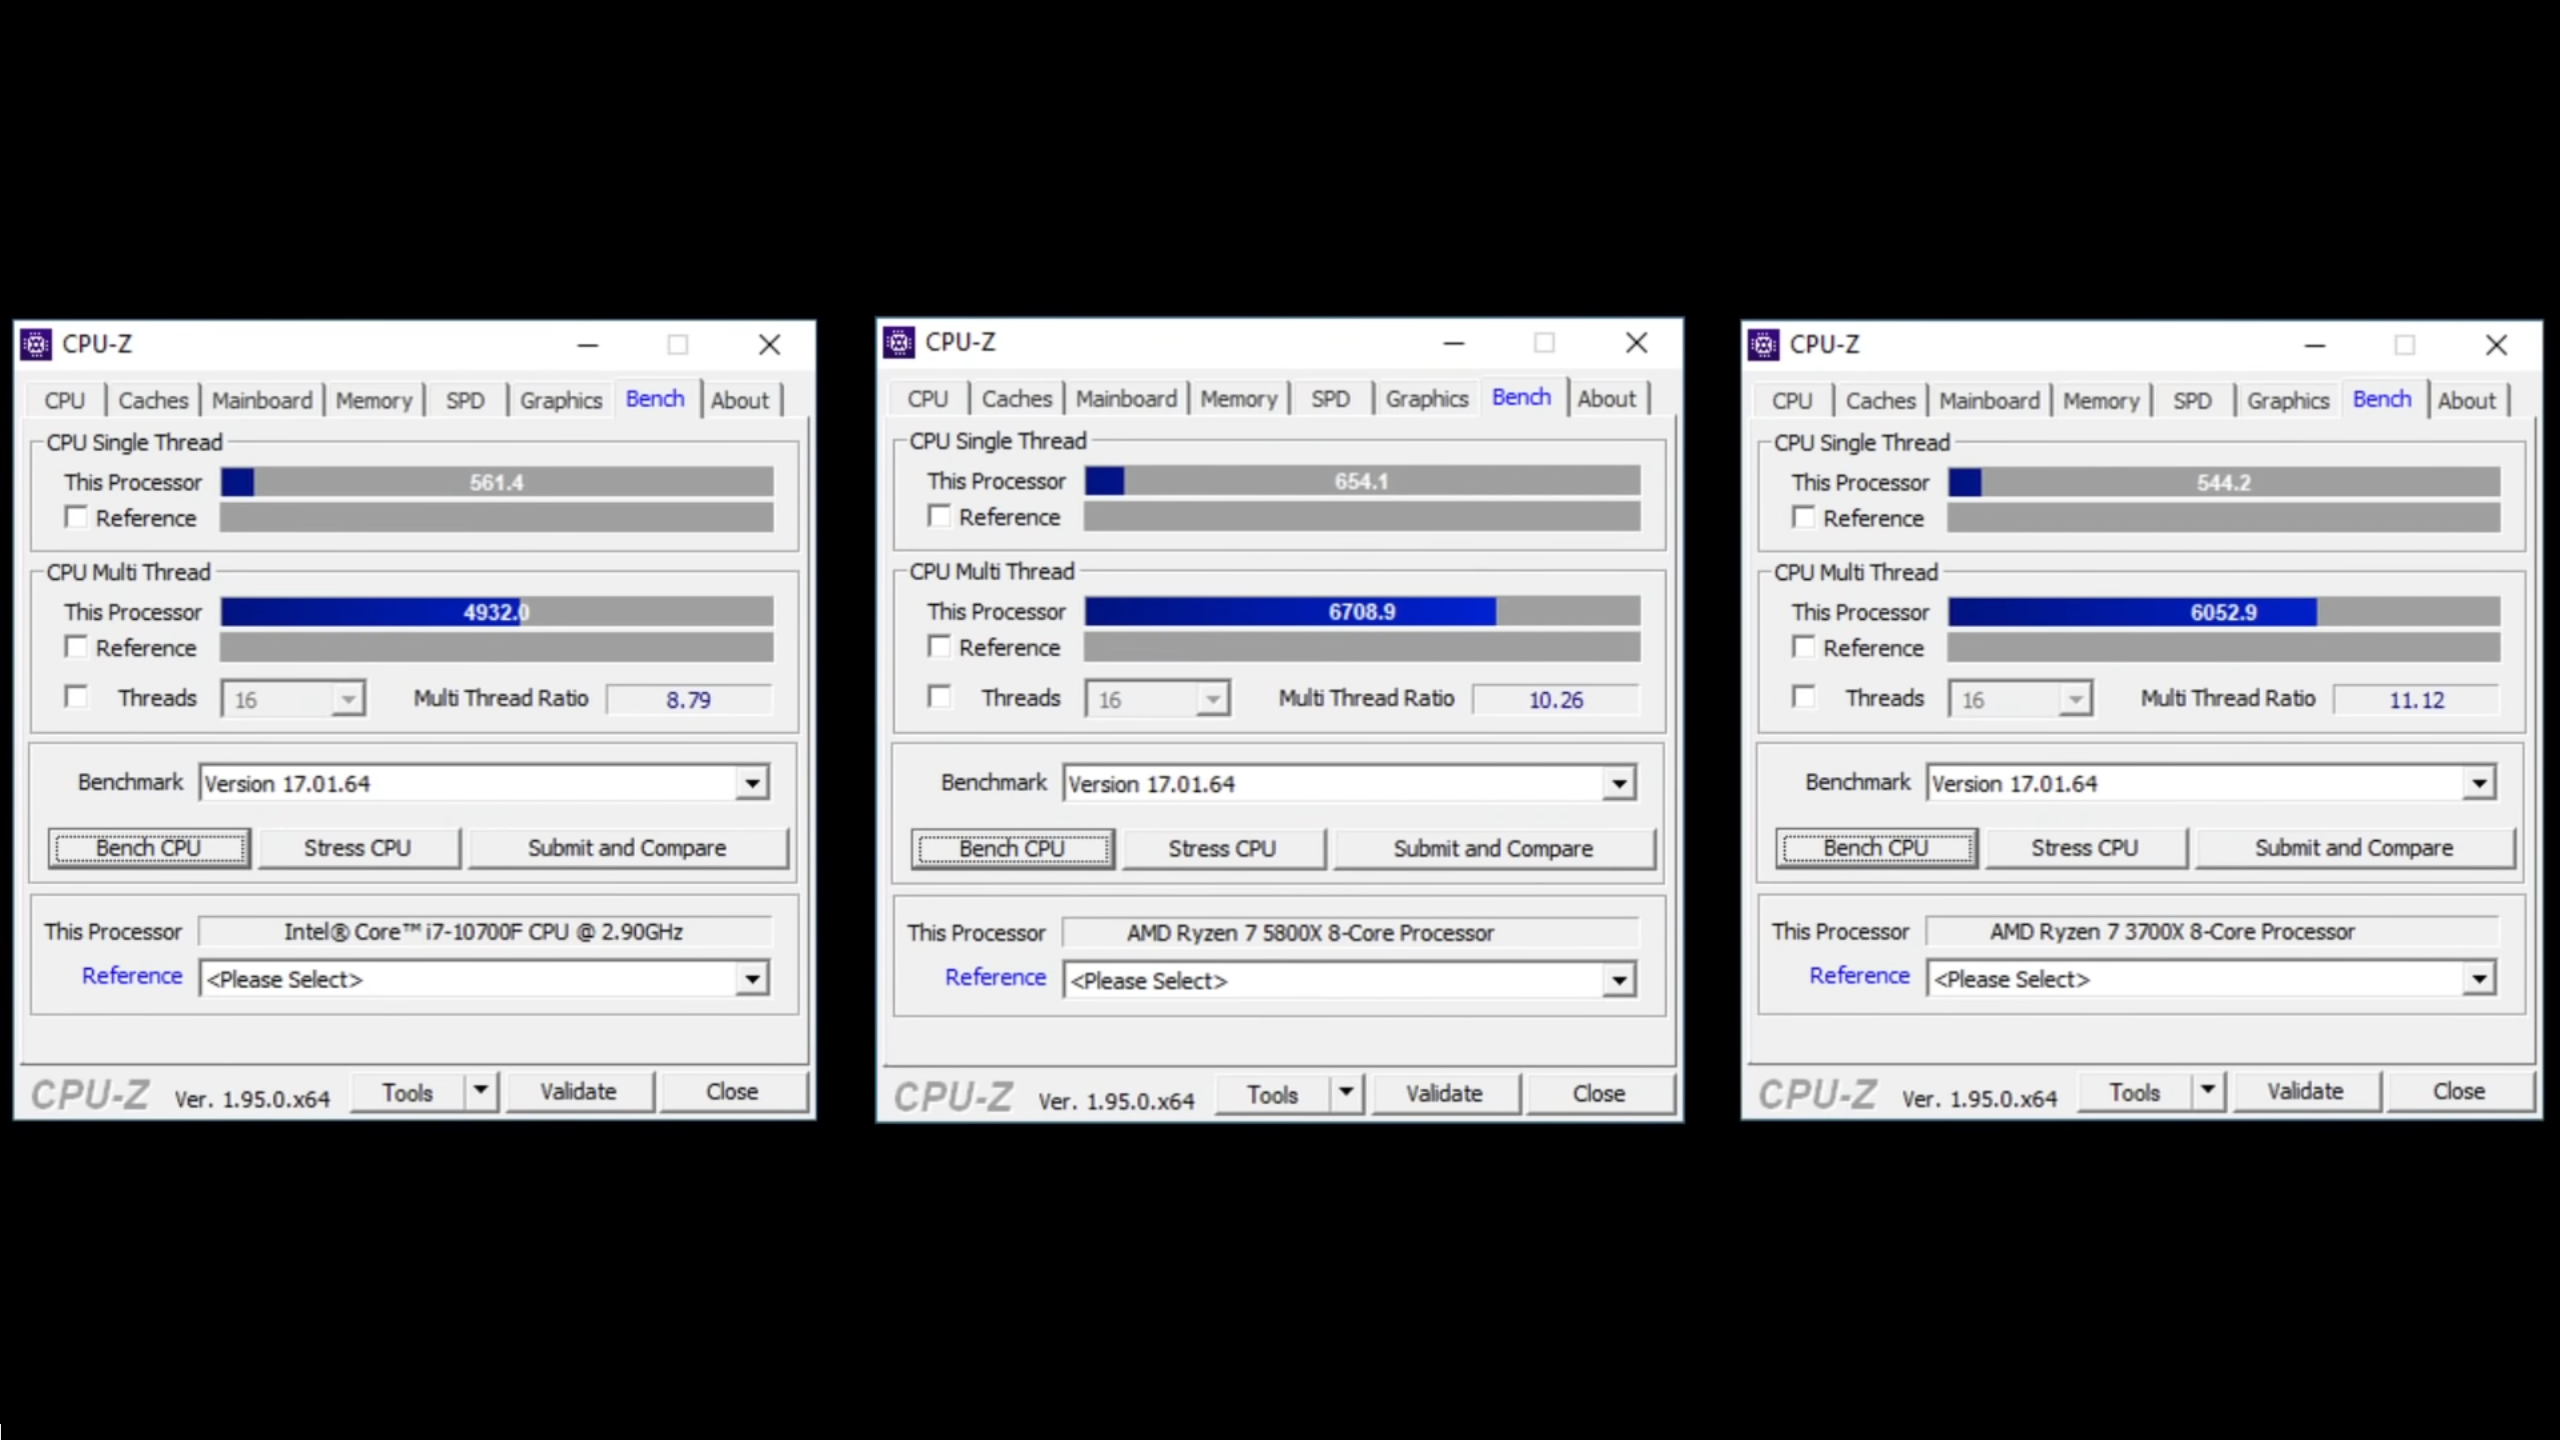Click Validate in the i7-10700F window
The image size is (2560, 1440).
pyautogui.click(x=579, y=1091)
